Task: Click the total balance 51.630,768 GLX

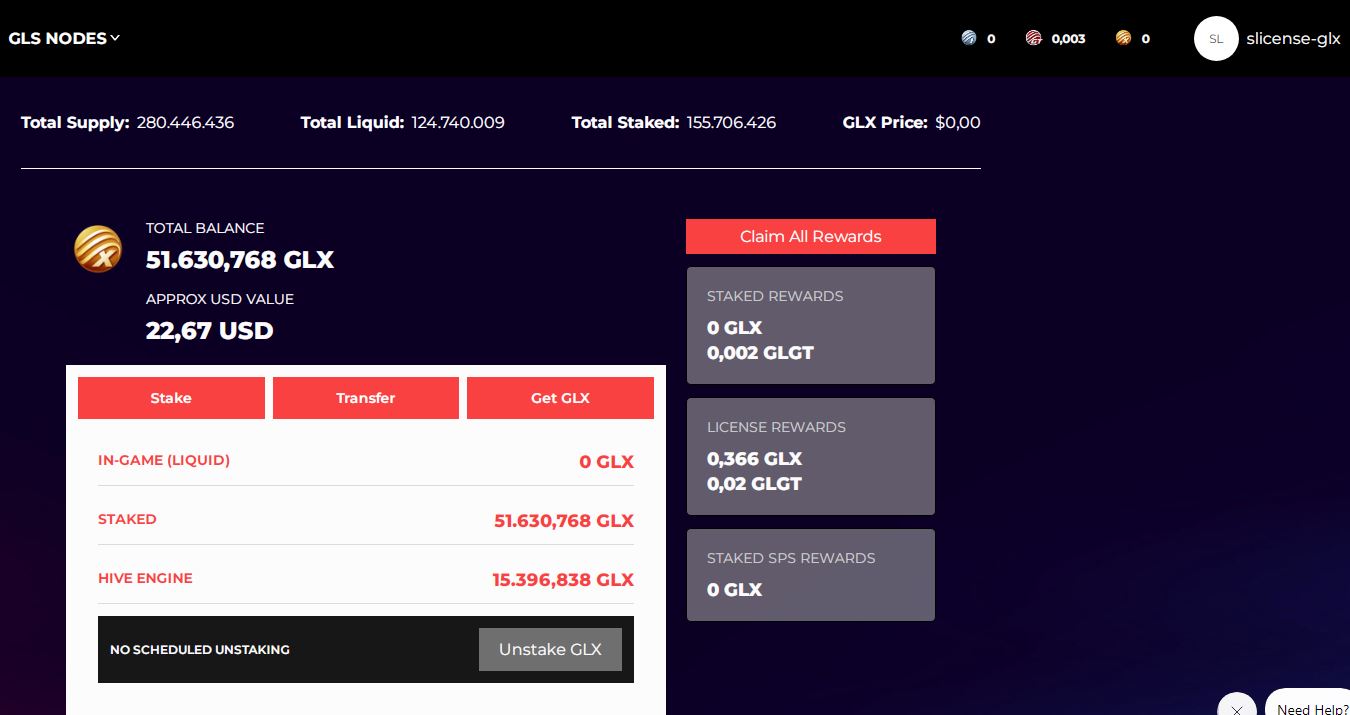Action: click(240, 260)
